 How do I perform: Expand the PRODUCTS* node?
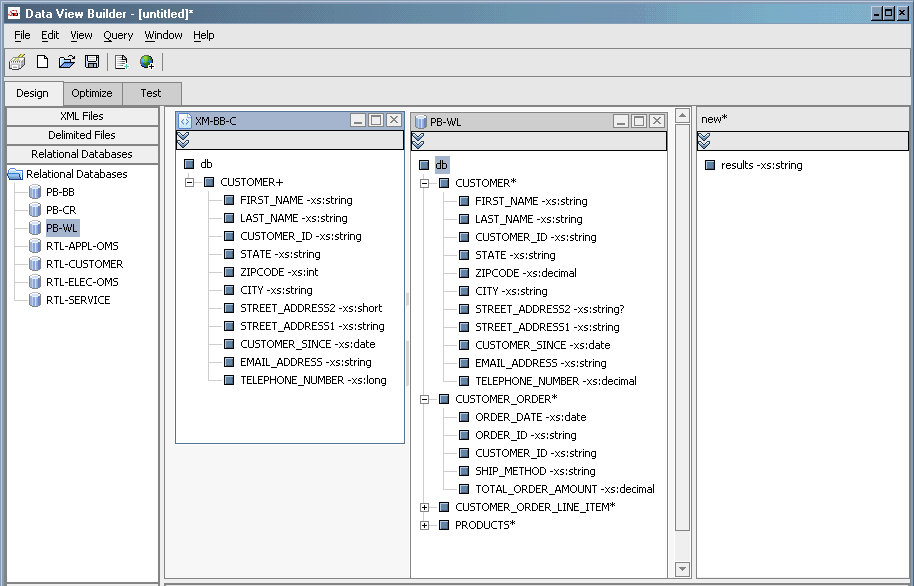(x=424, y=525)
